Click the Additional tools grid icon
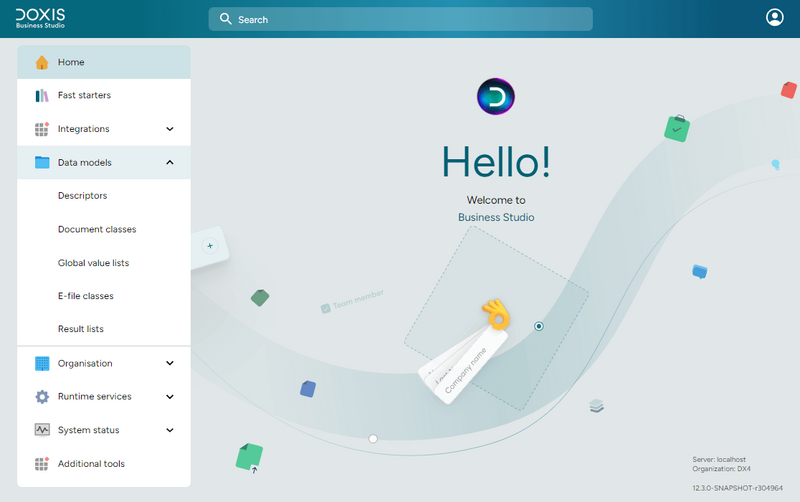 (x=42, y=464)
